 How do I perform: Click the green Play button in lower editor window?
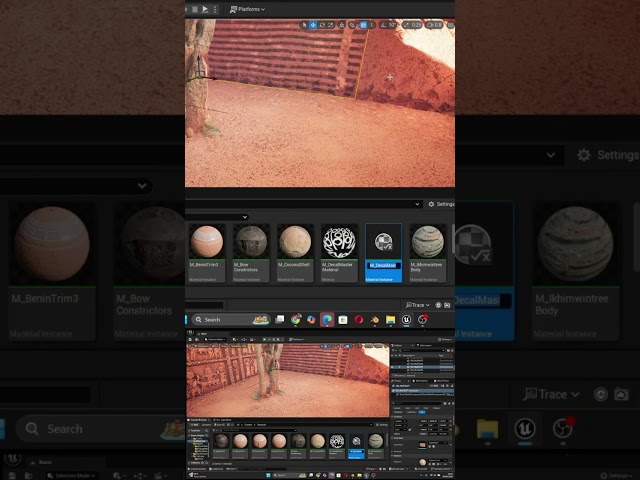tap(264, 339)
